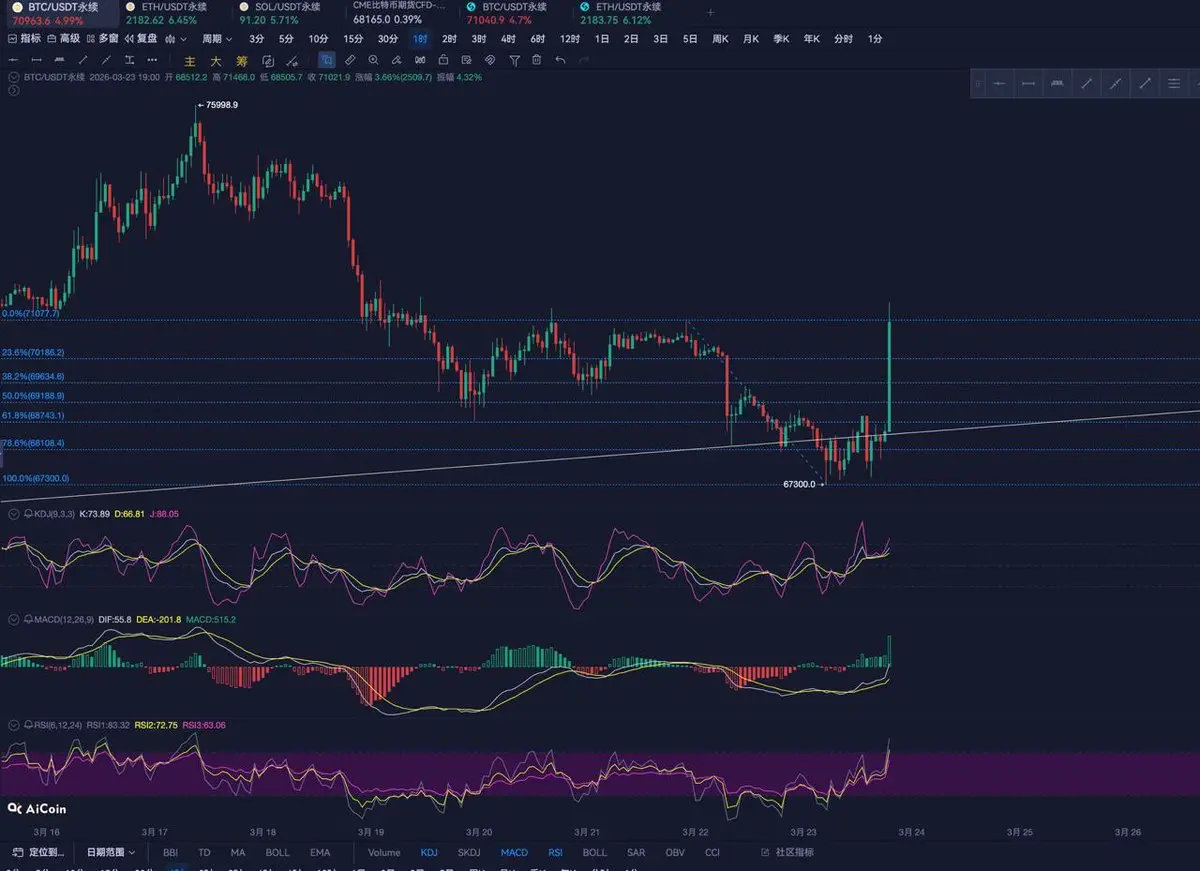Switch to the BTC/USDT永续 71040.9 tab
The width and height of the screenshot is (1200, 871).
click(x=507, y=13)
